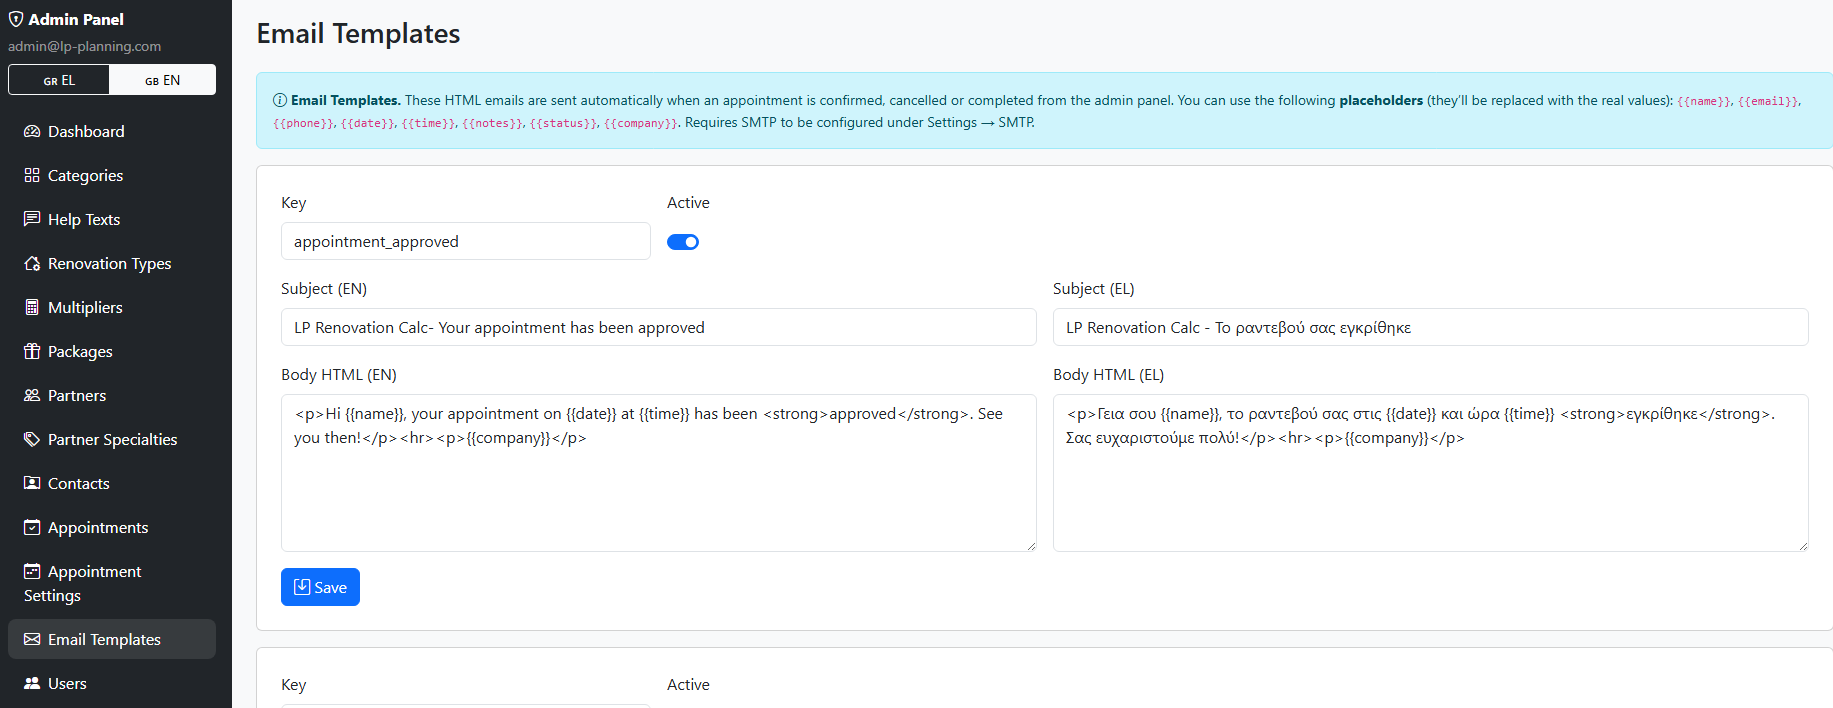1833x708 pixels.
Task: Click the Renovation Types house-gear icon
Action: click(x=32, y=263)
